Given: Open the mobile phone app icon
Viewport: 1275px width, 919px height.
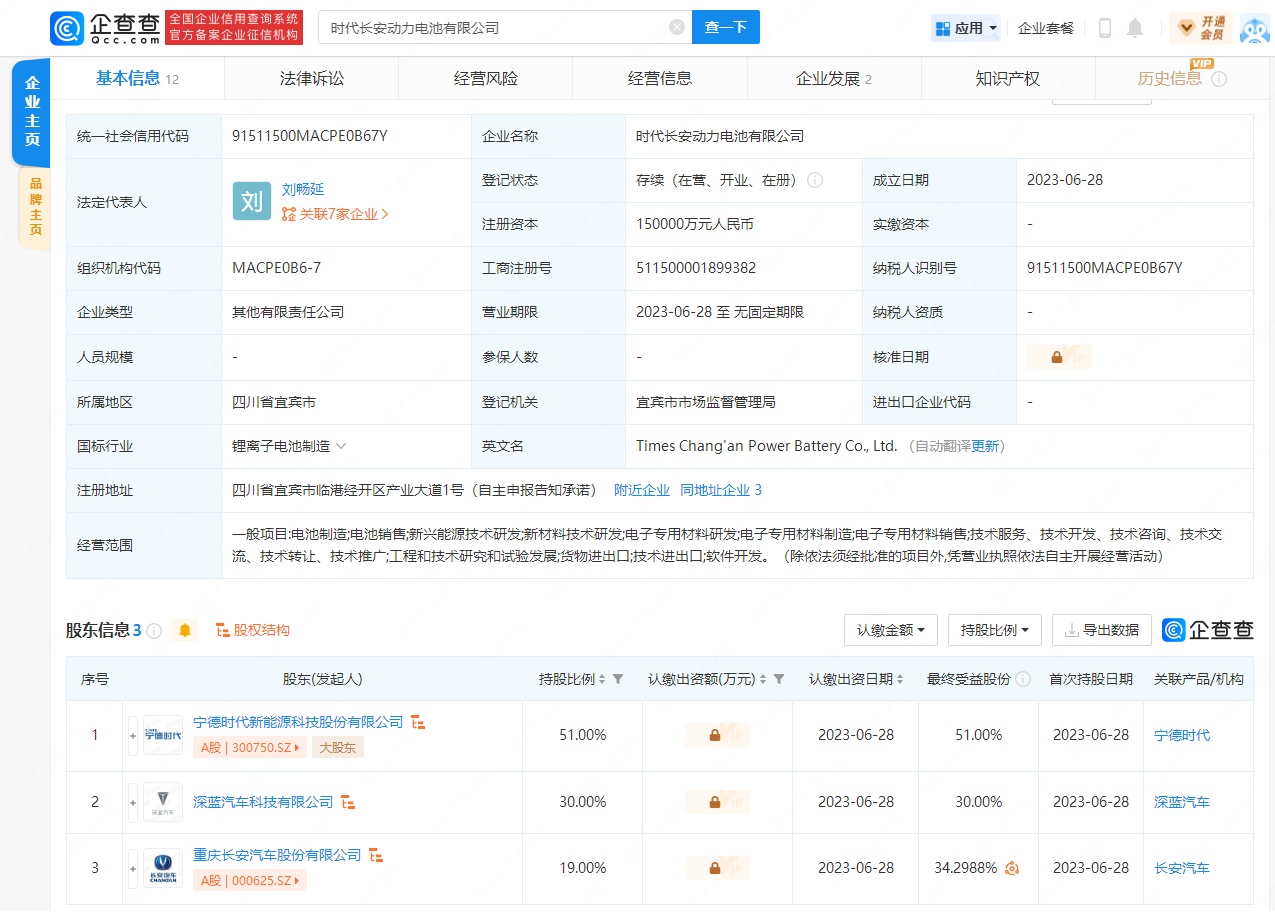Looking at the screenshot, I should point(1105,28).
